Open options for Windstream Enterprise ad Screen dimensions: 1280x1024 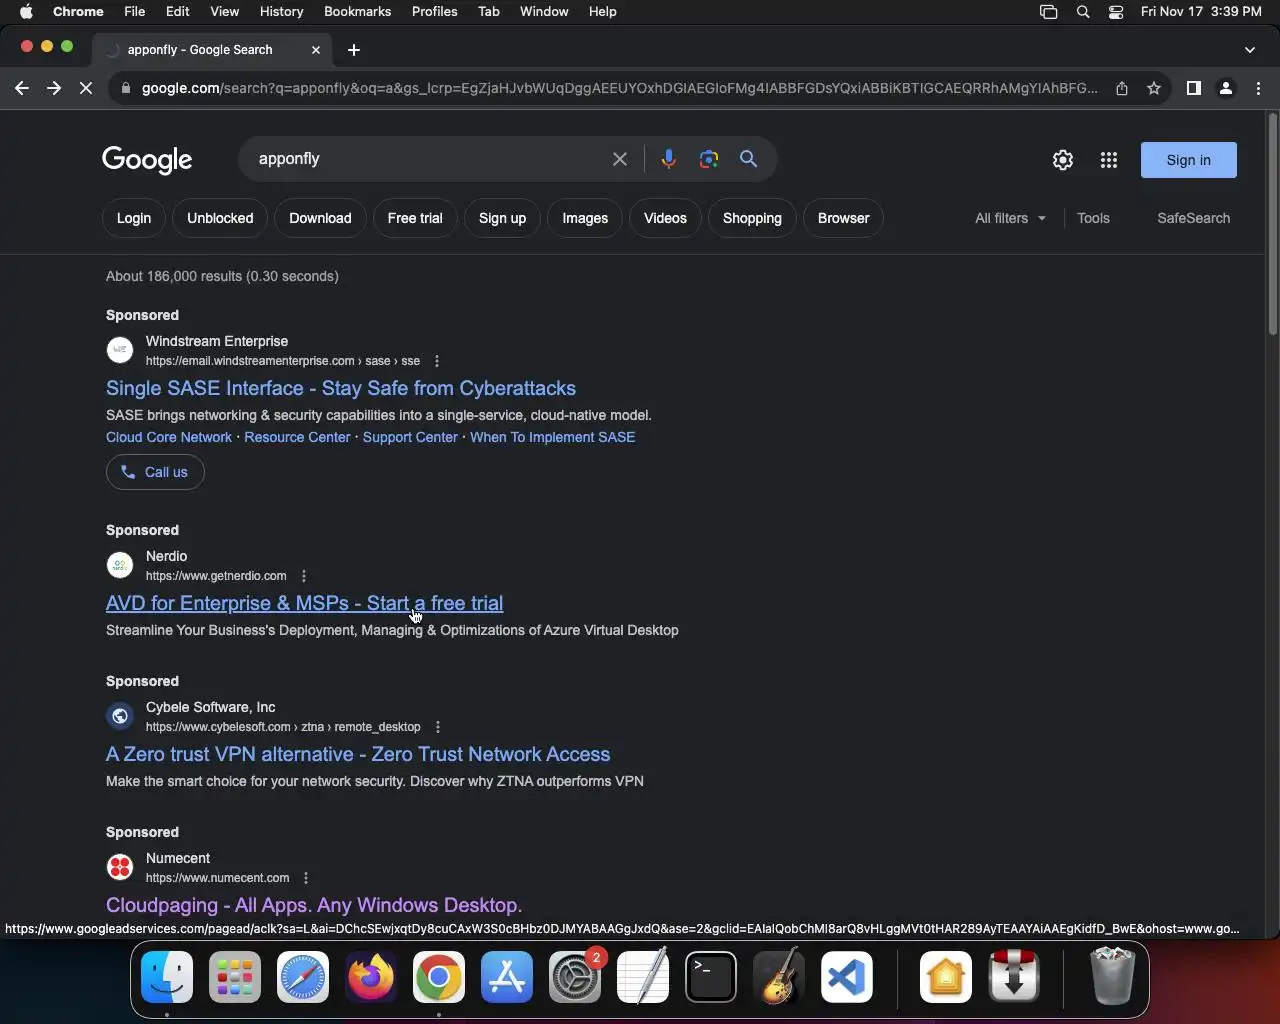(x=437, y=361)
